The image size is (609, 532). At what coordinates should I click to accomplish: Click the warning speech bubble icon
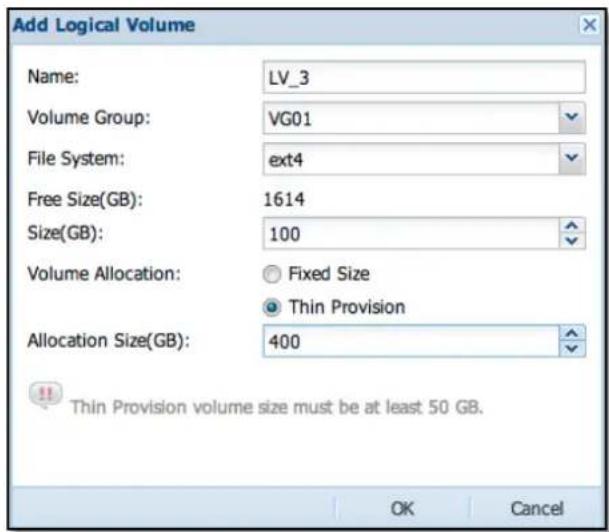pos(45,395)
